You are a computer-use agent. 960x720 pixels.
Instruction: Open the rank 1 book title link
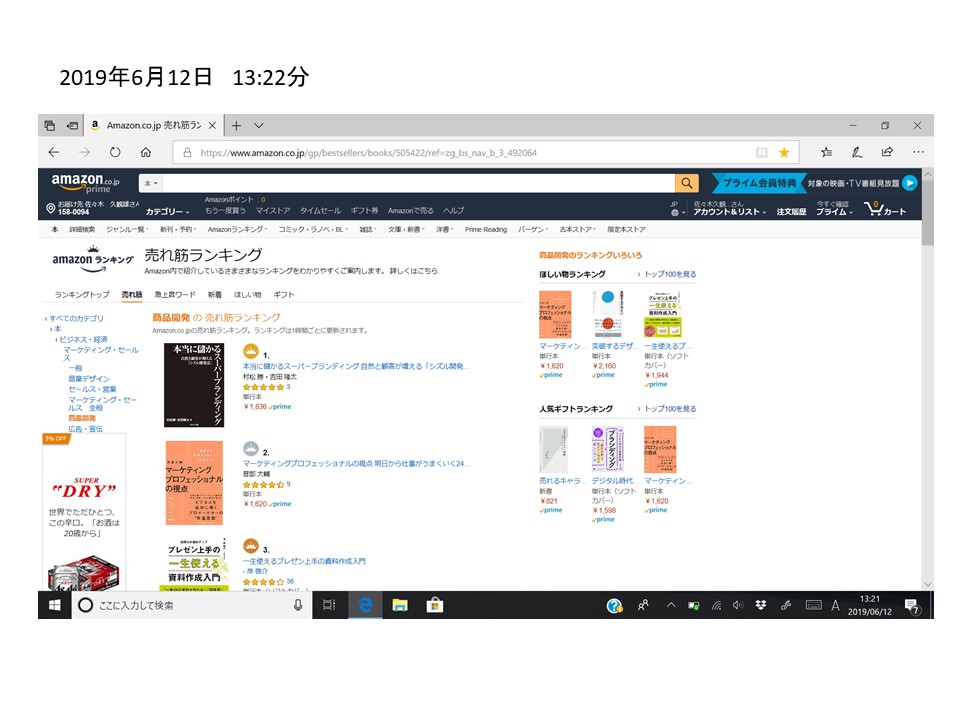pyautogui.click(x=356, y=366)
